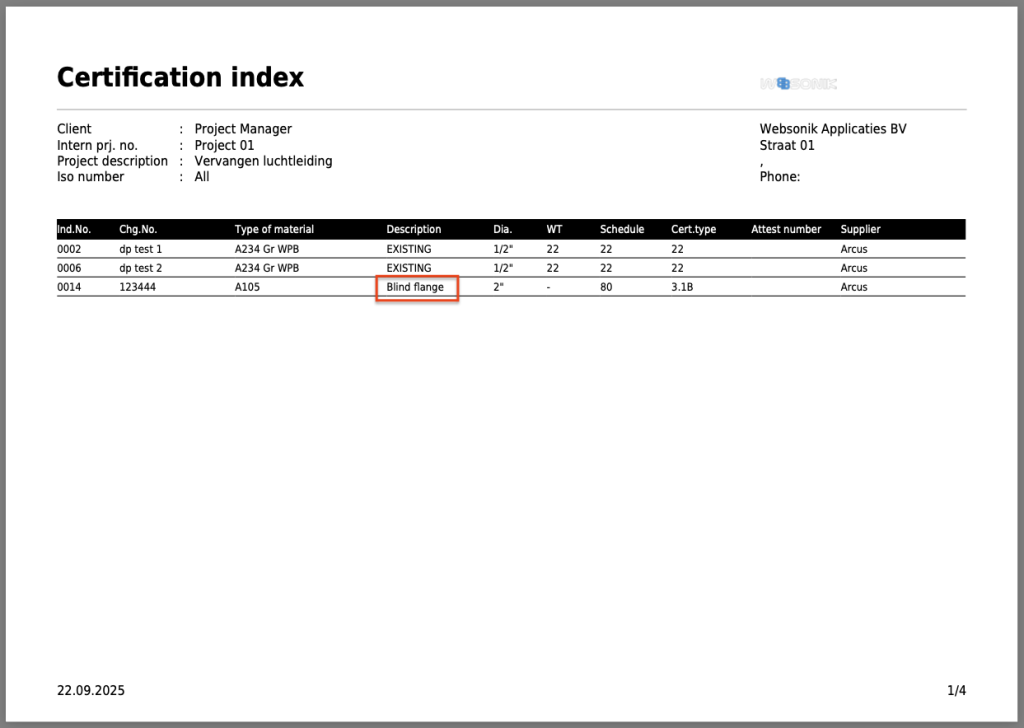Click the Vervangen luchtleiding project description
1024x728 pixels.
[x=263, y=161]
